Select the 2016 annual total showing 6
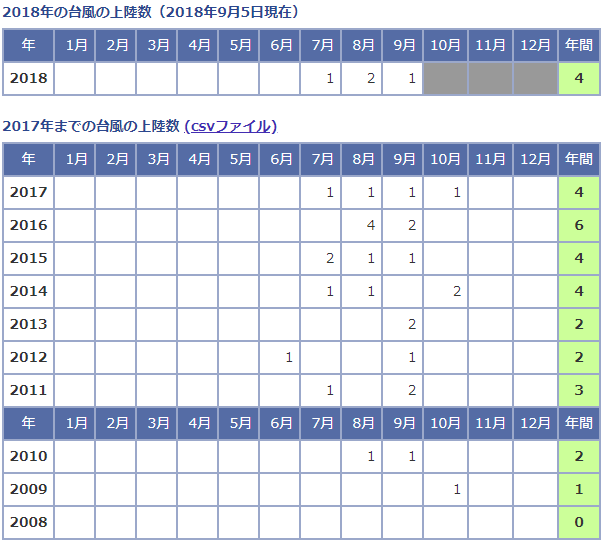 click(579, 225)
